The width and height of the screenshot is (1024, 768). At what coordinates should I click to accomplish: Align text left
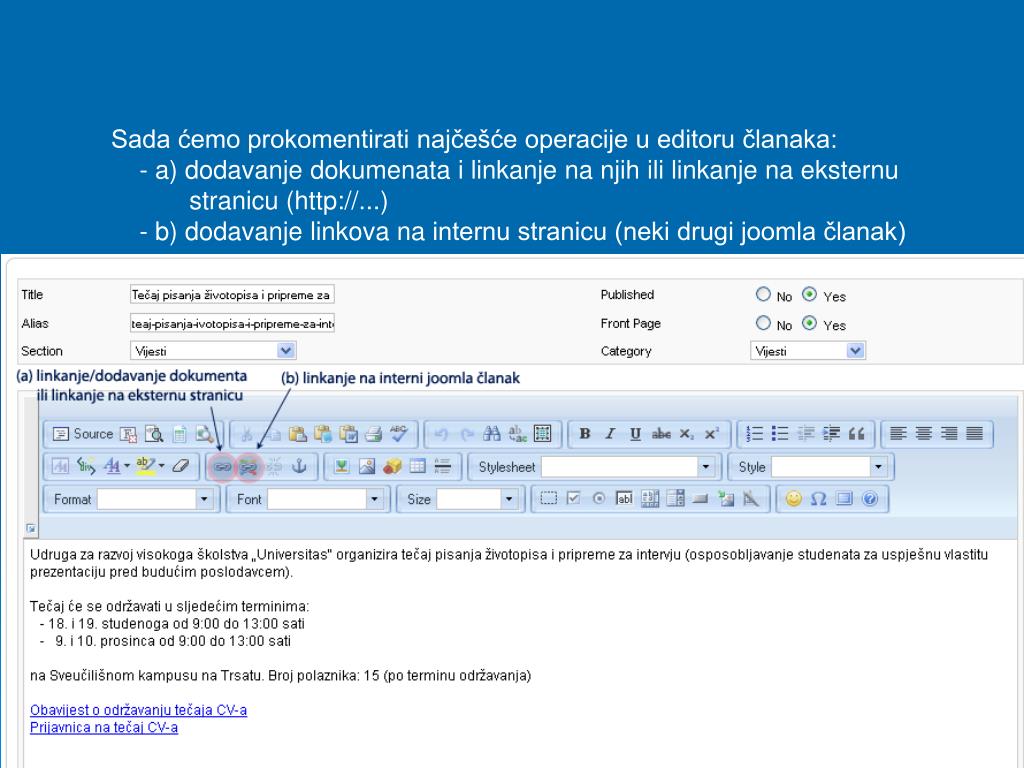tap(899, 434)
